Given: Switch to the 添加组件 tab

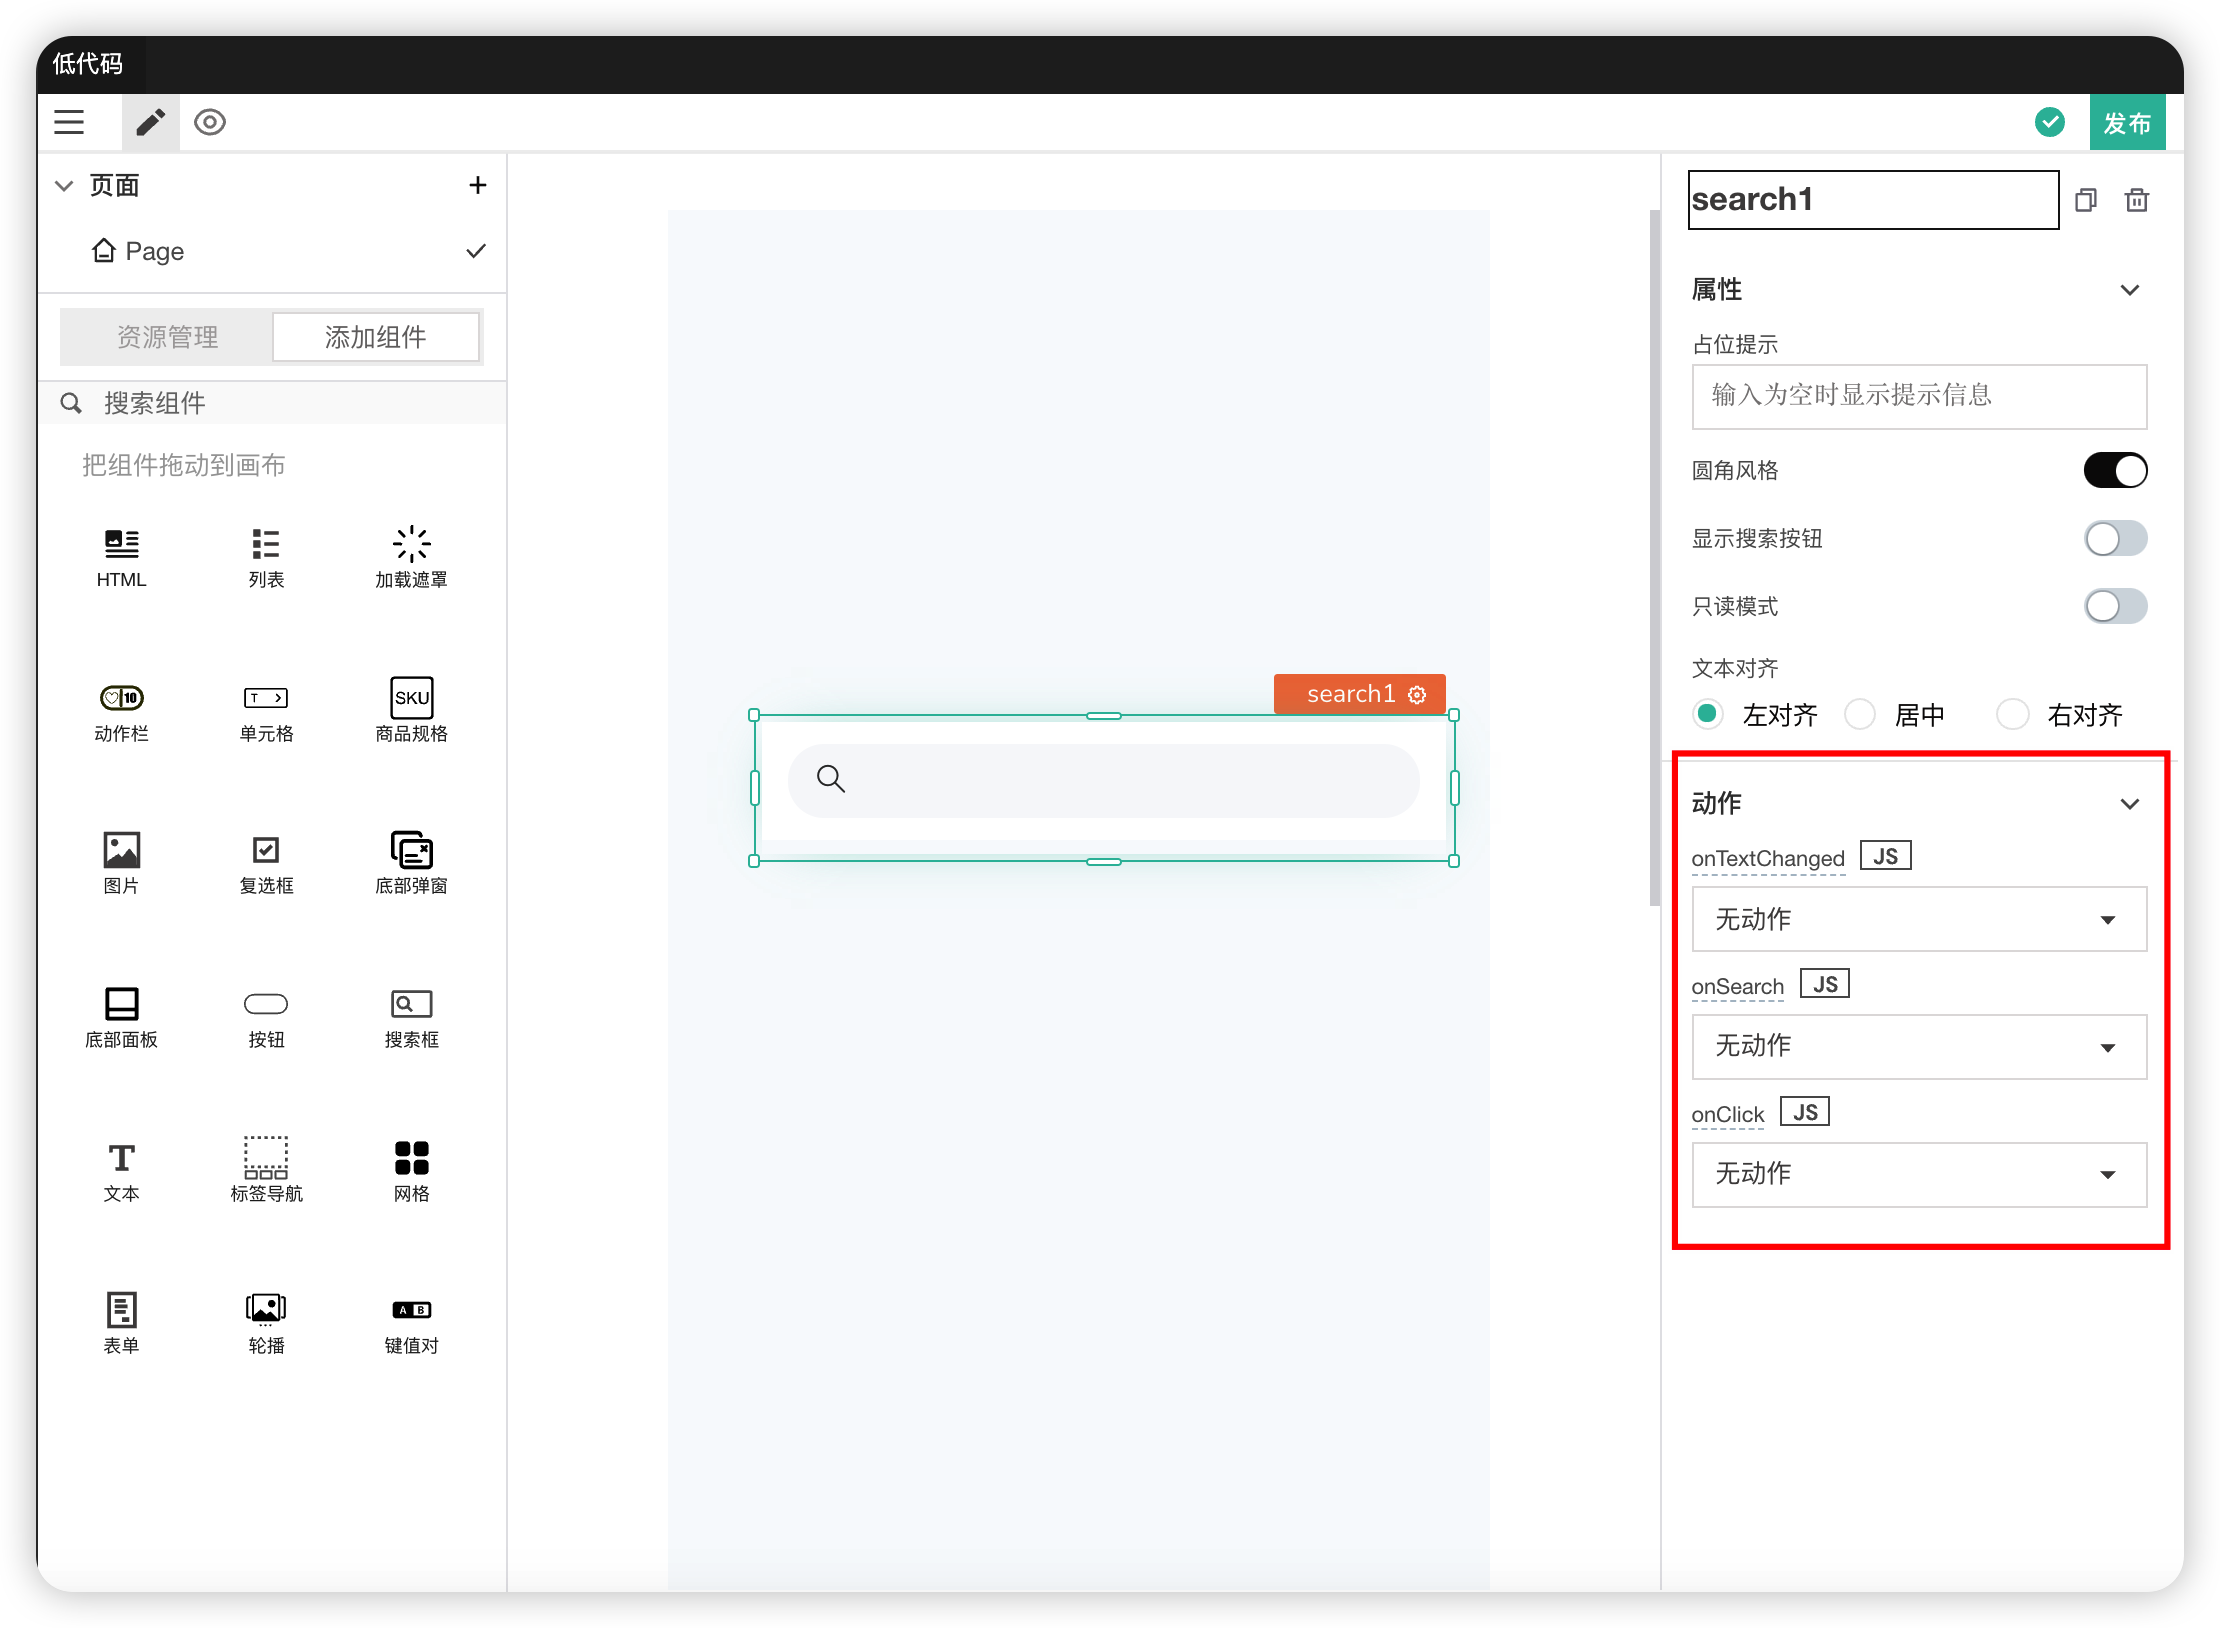Looking at the screenshot, I should [375, 337].
